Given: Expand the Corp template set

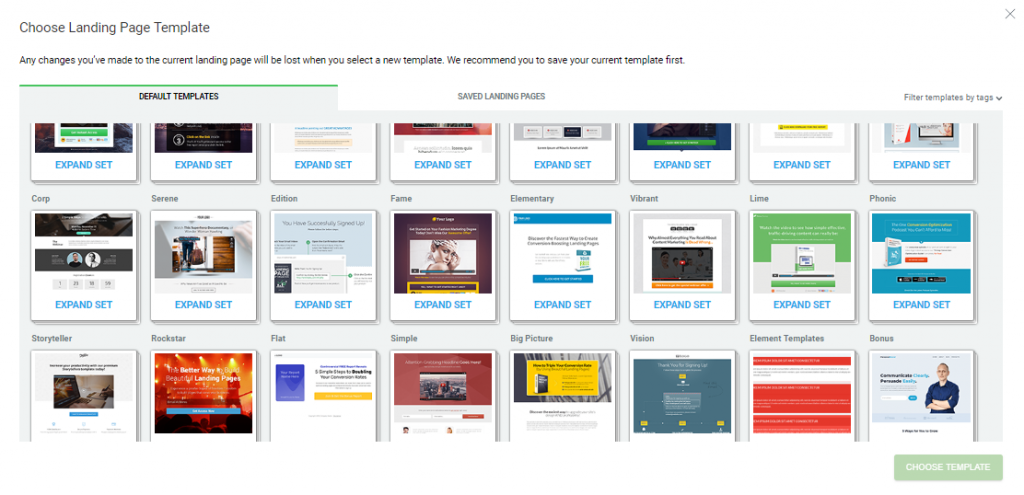Looking at the screenshot, I should coord(84,304).
